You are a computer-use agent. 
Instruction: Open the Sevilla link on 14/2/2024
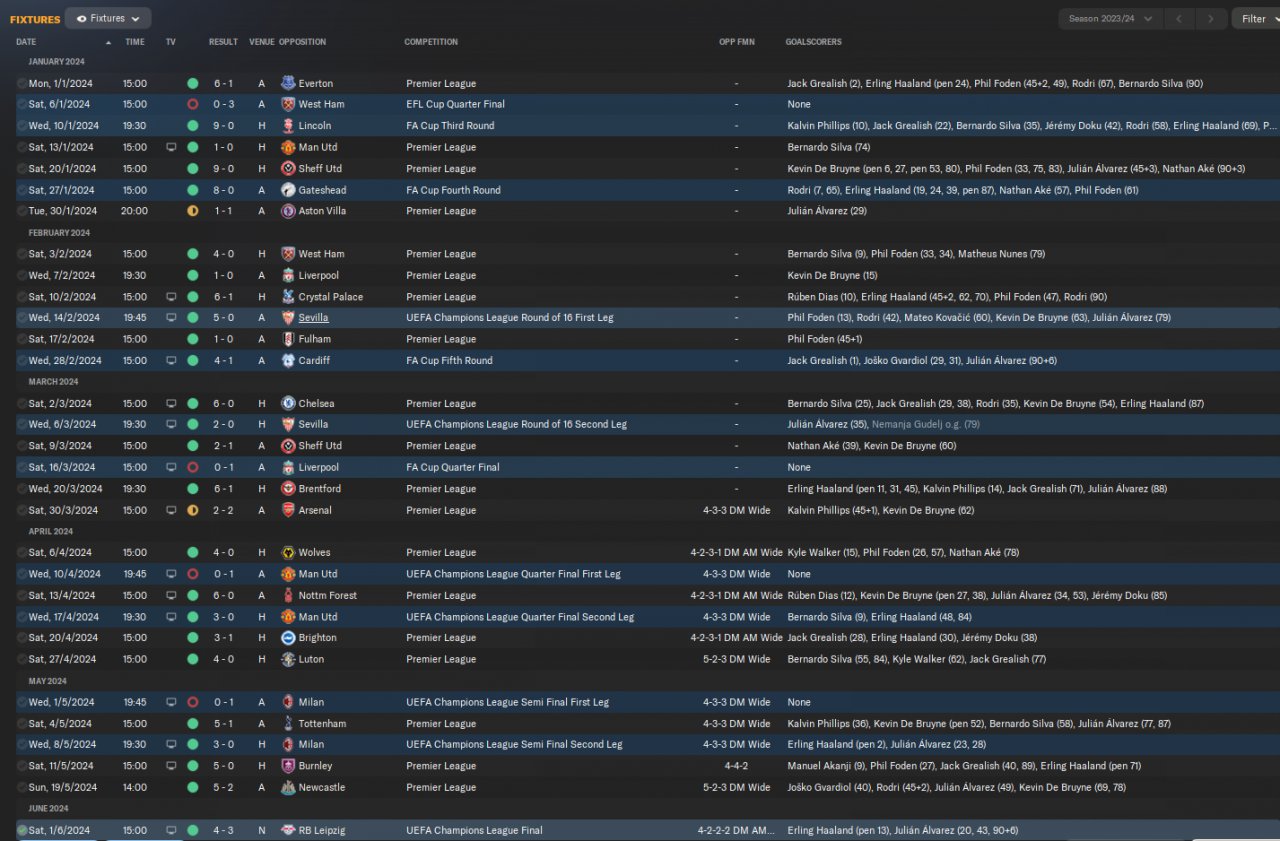coord(313,318)
